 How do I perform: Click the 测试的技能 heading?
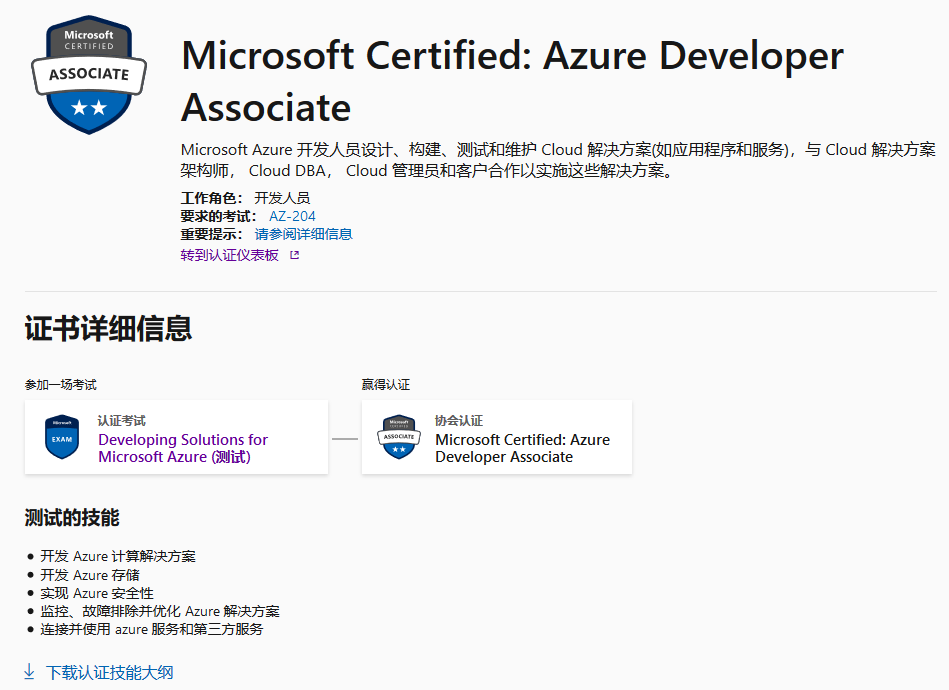[x=72, y=518]
